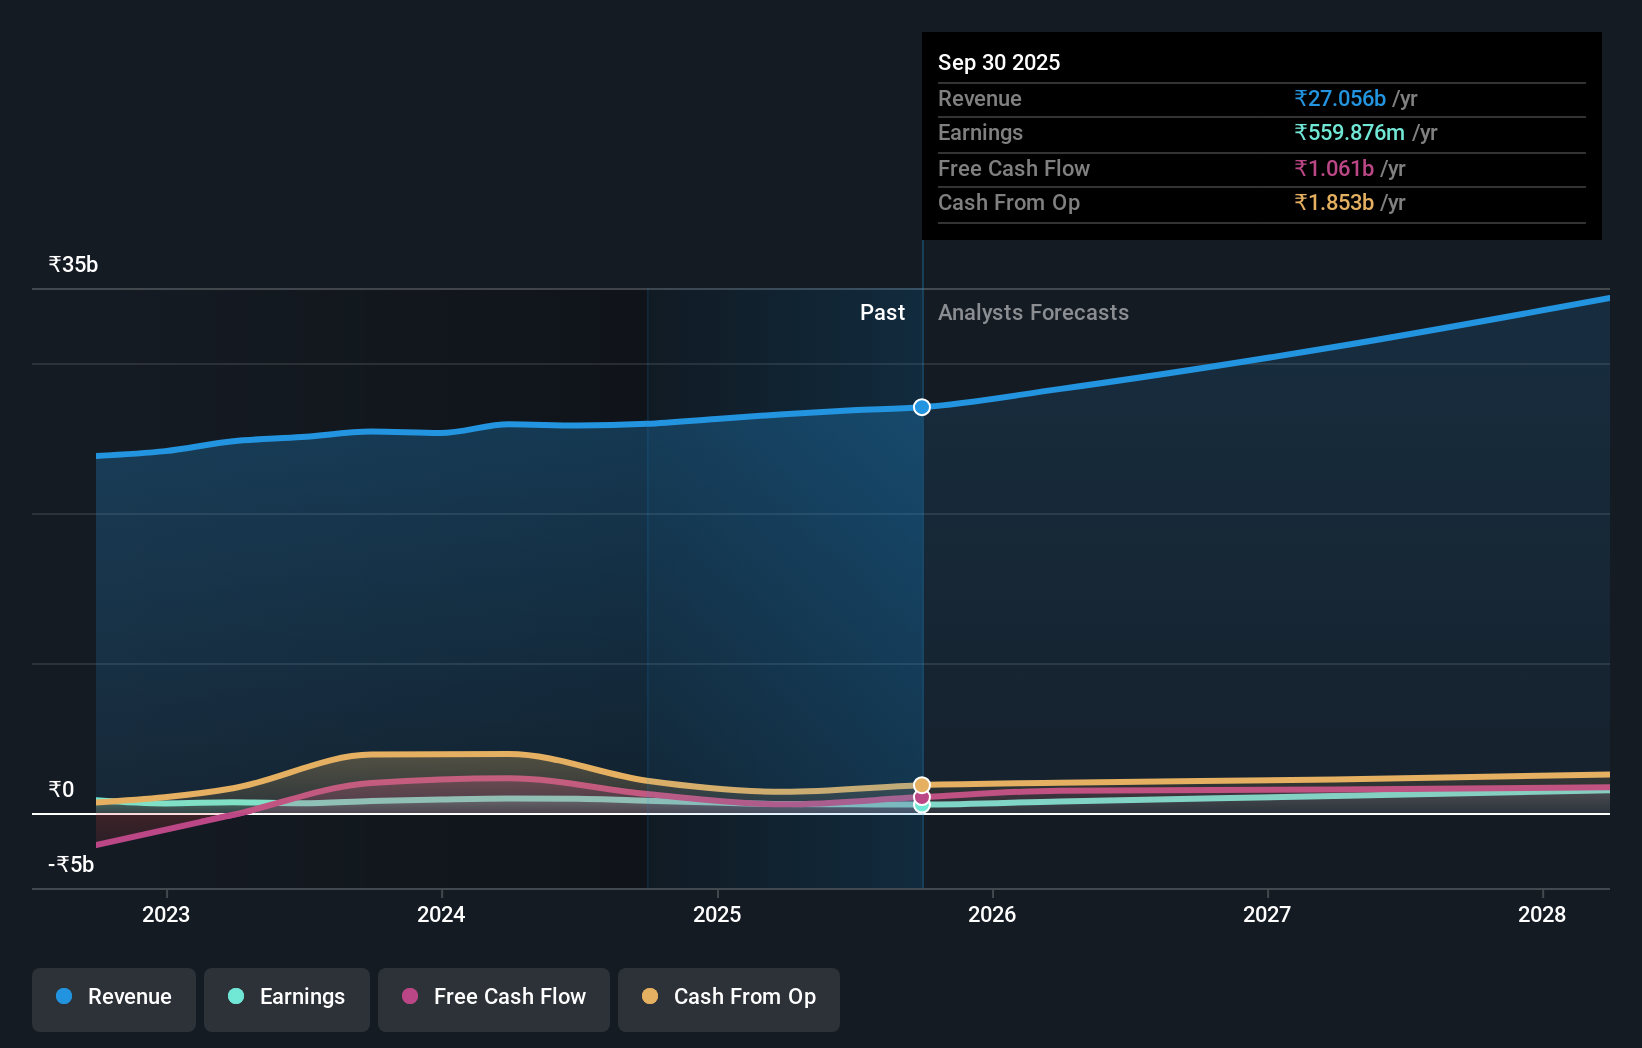Toggle the Free Cash Flow series visibility
Screen dimensions: 1642x1048
coord(493,997)
